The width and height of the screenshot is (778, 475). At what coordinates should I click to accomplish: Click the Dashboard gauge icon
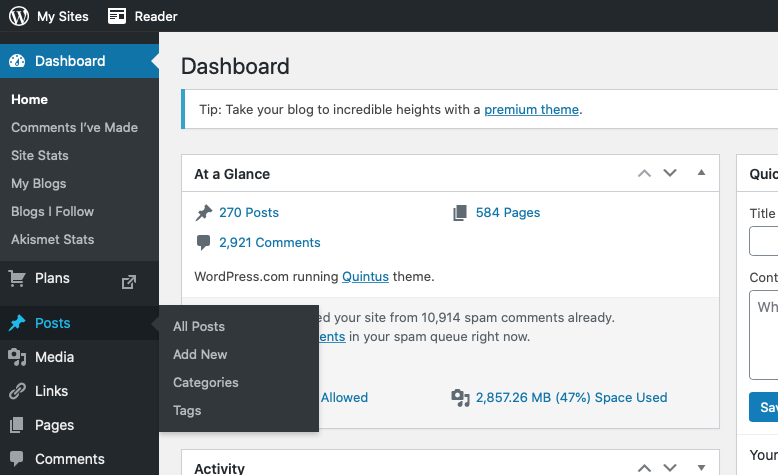tap(17, 61)
